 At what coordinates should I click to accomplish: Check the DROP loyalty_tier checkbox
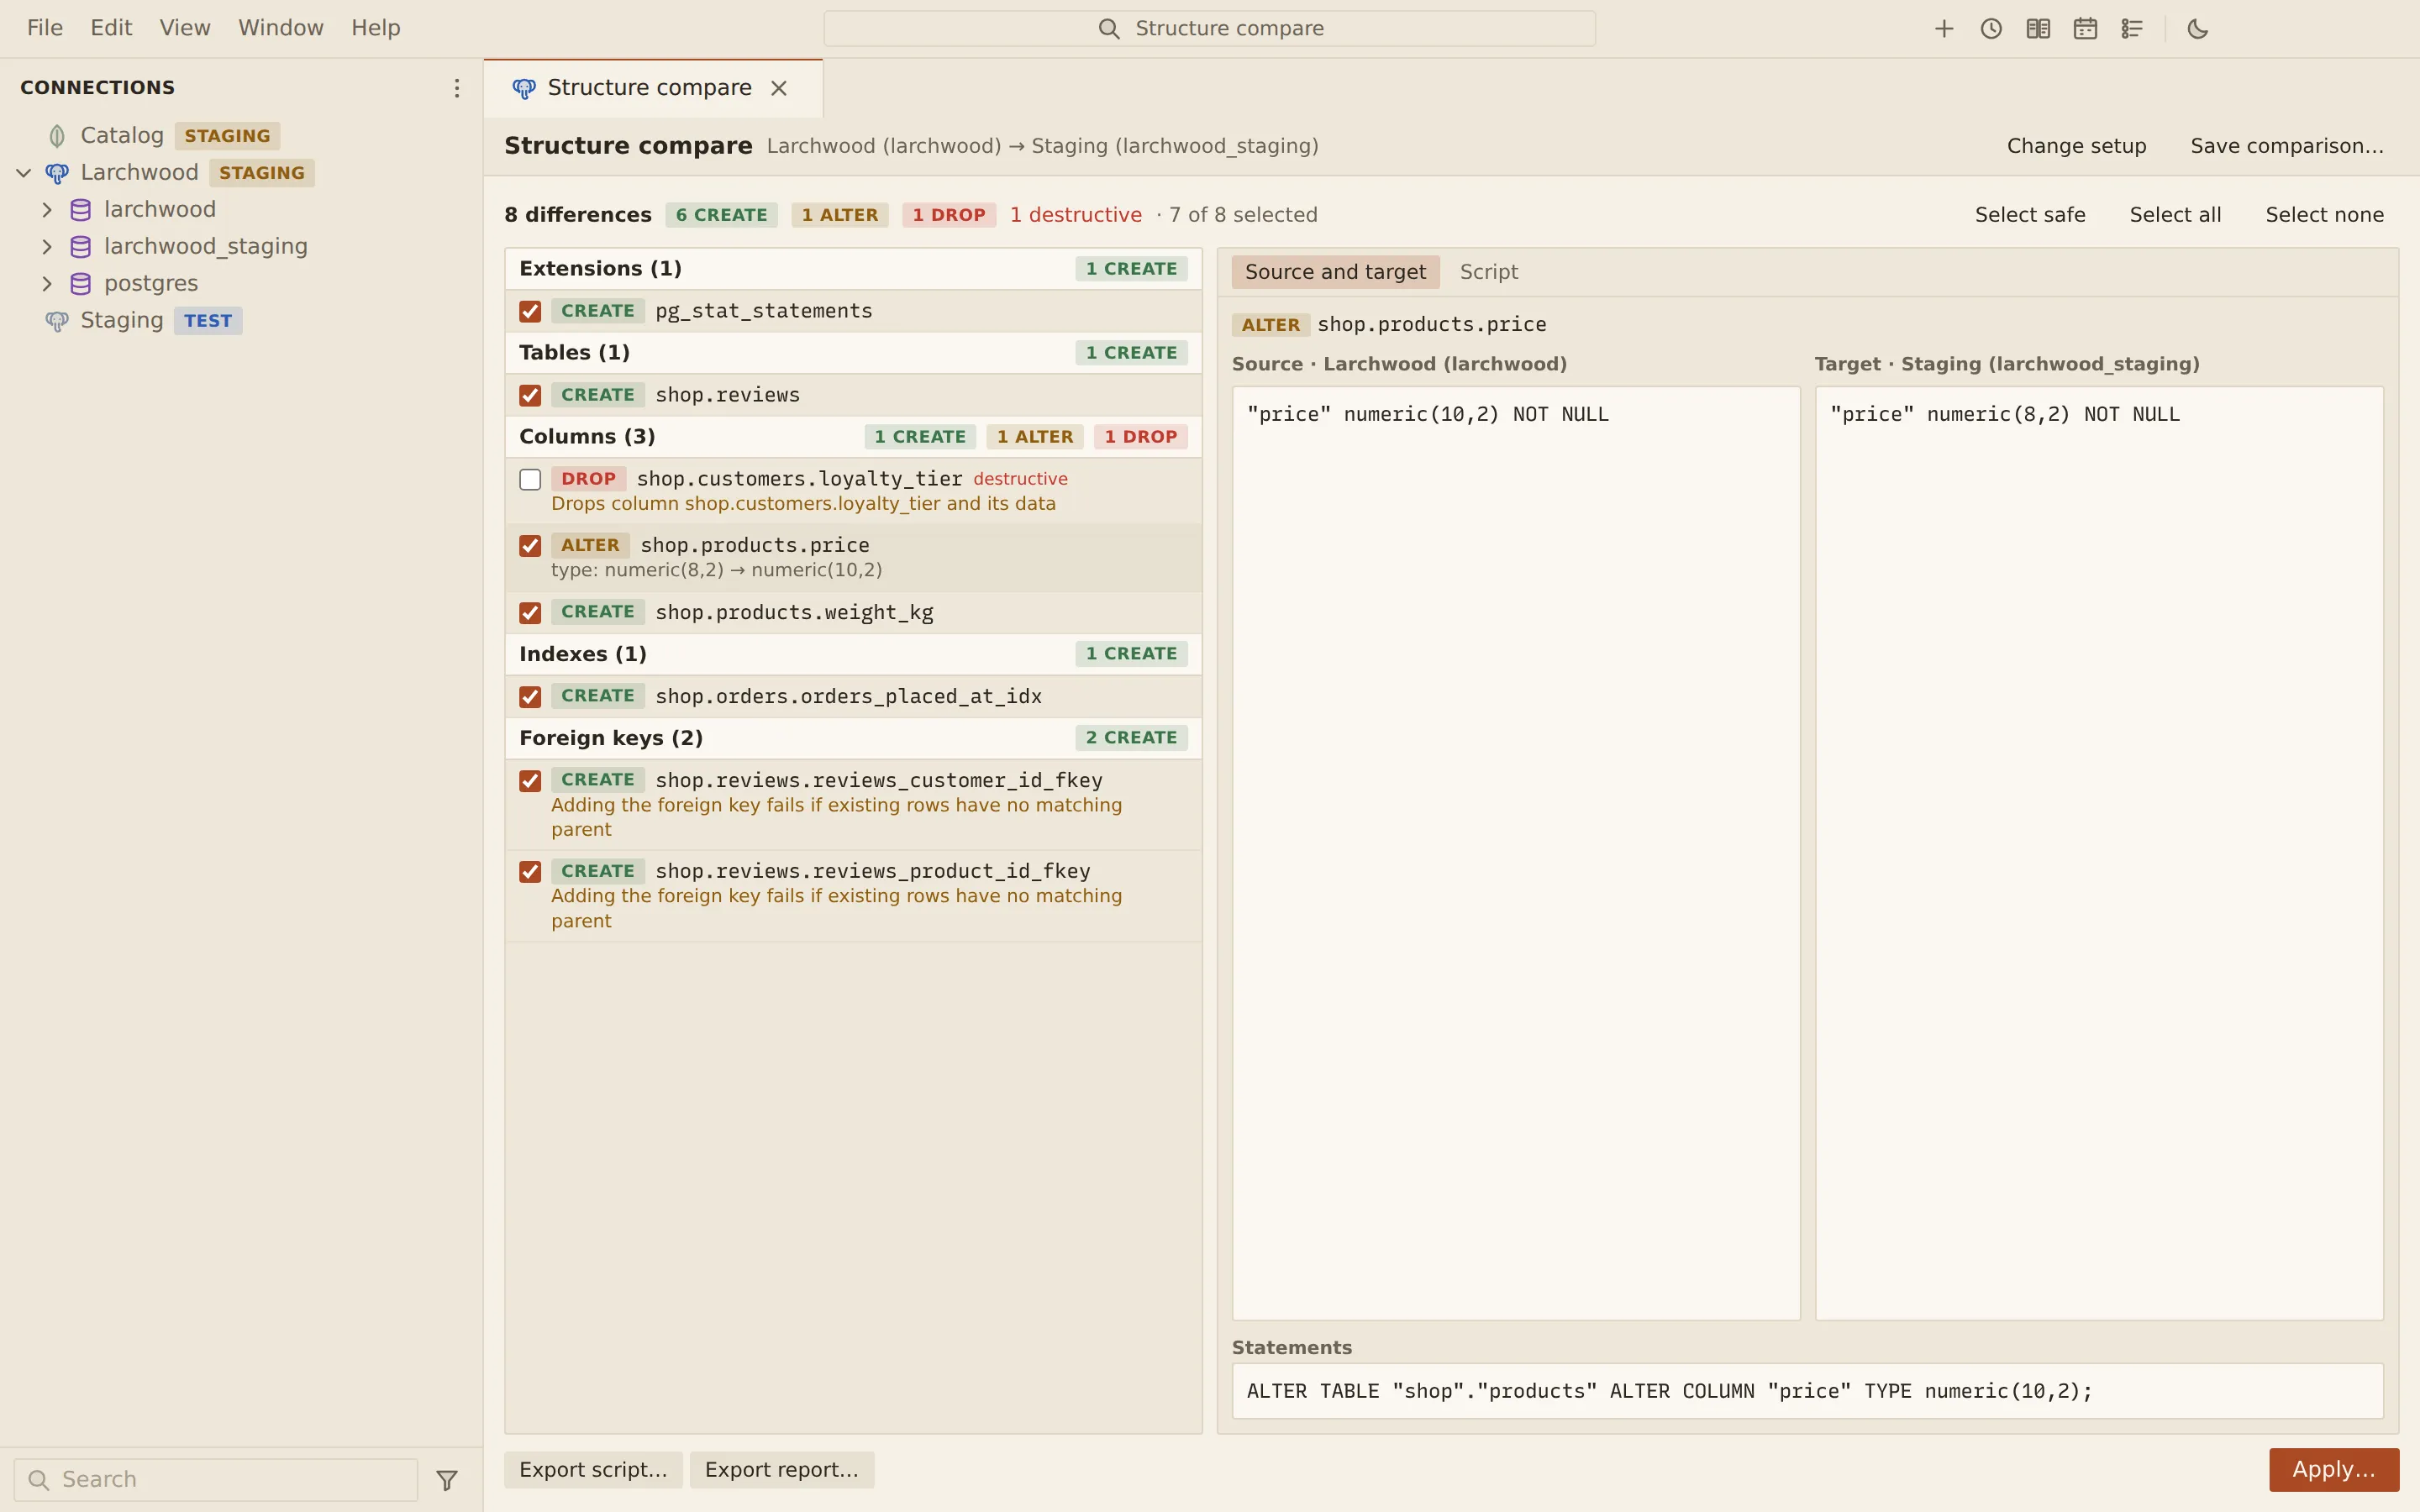pos(530,480)
